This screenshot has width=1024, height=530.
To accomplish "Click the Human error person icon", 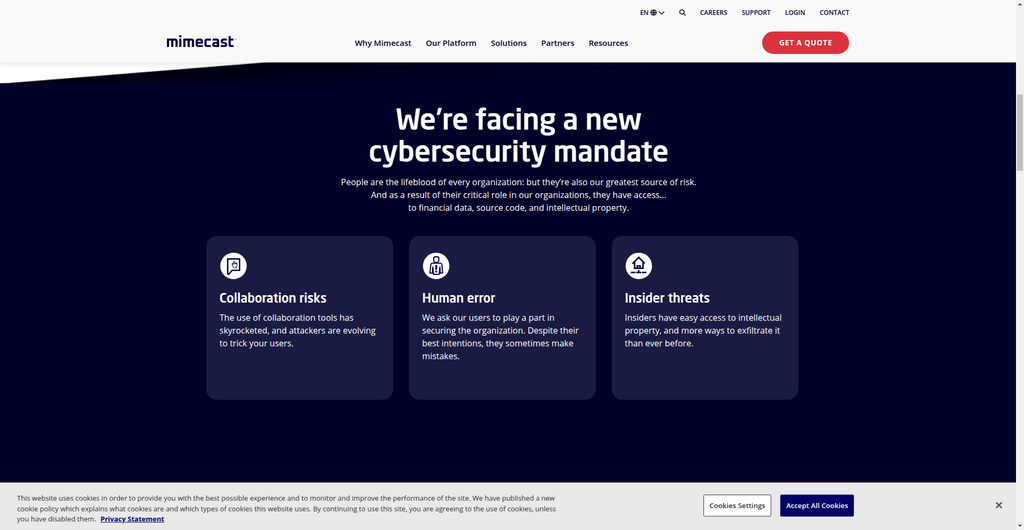I will tap(436, 266).
